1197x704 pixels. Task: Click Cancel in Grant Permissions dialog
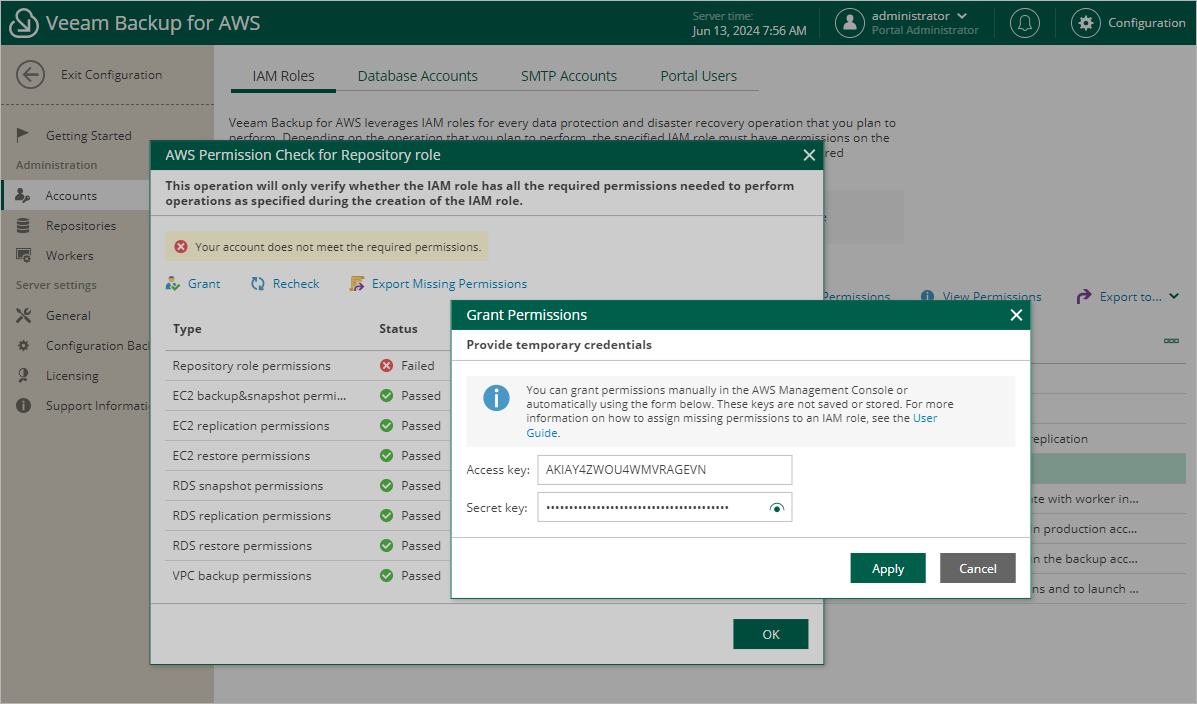pyautogui.click(x=978, y=568)
